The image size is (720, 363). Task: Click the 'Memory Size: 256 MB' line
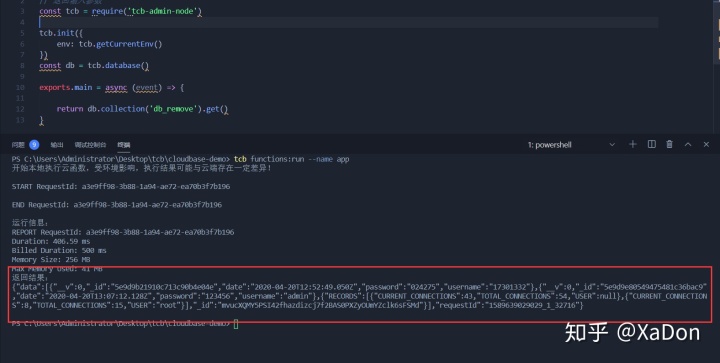coord(51,260)
